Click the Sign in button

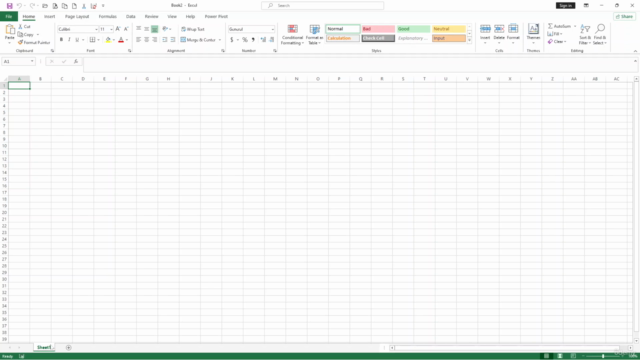pyautogui.click(x=565, y=5)
